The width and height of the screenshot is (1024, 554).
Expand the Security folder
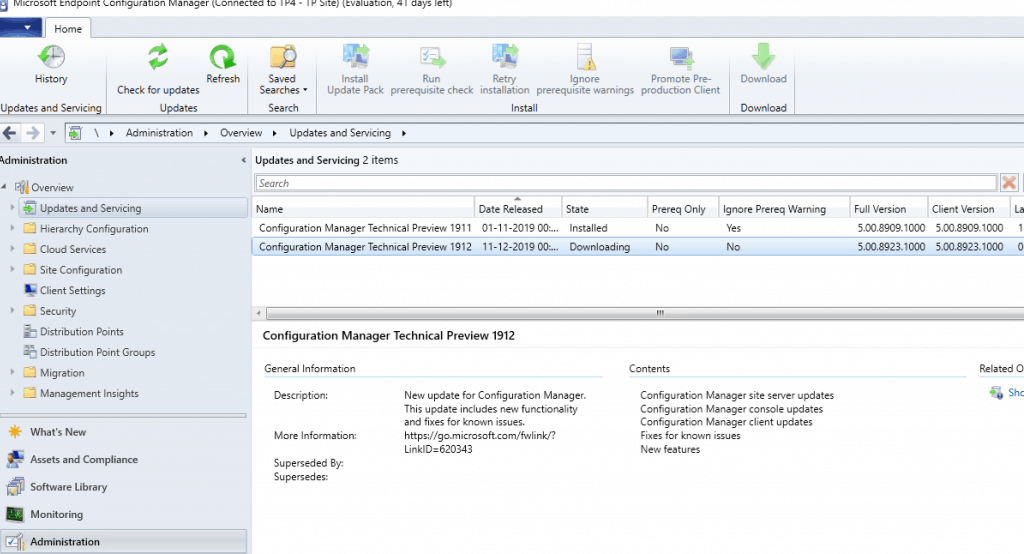click(12, 310)
